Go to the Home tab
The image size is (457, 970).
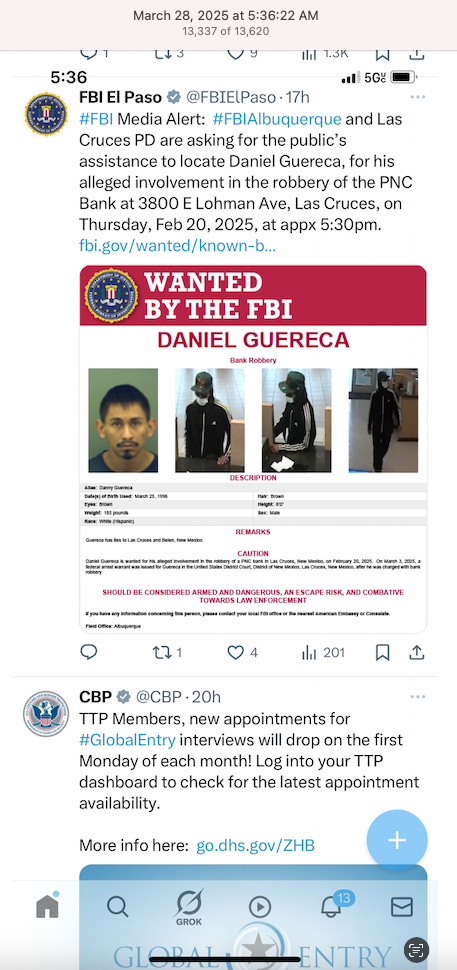(47, 906)
